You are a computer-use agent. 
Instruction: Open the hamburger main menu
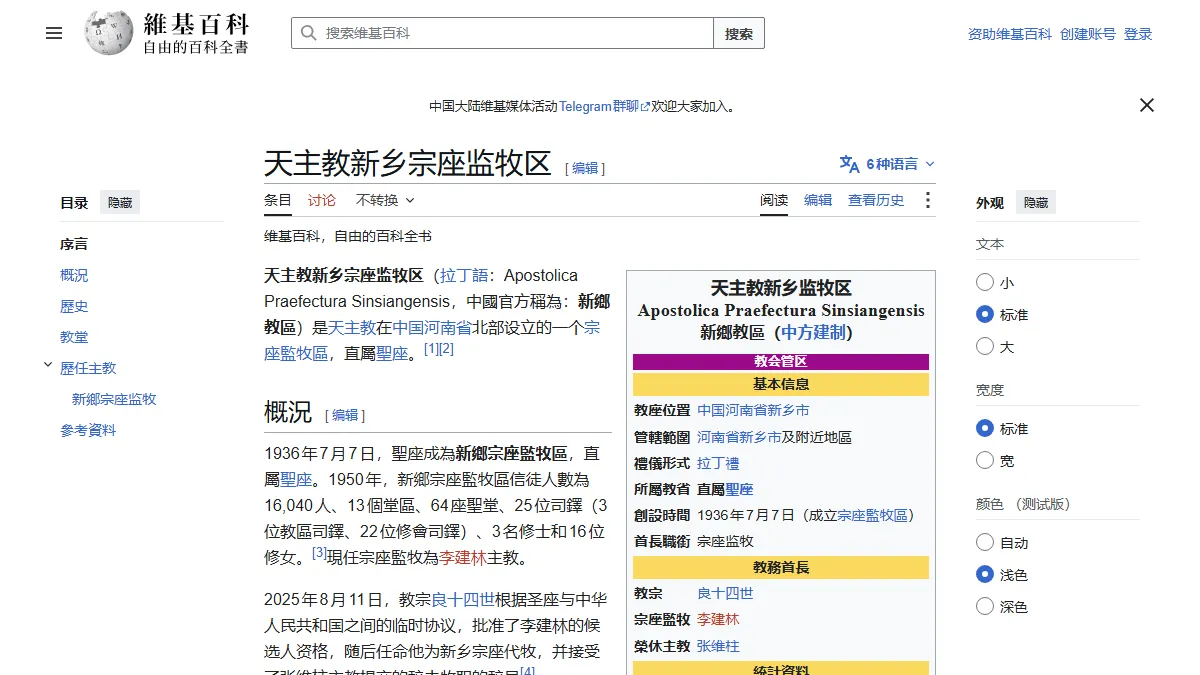(x=54, y=33)
